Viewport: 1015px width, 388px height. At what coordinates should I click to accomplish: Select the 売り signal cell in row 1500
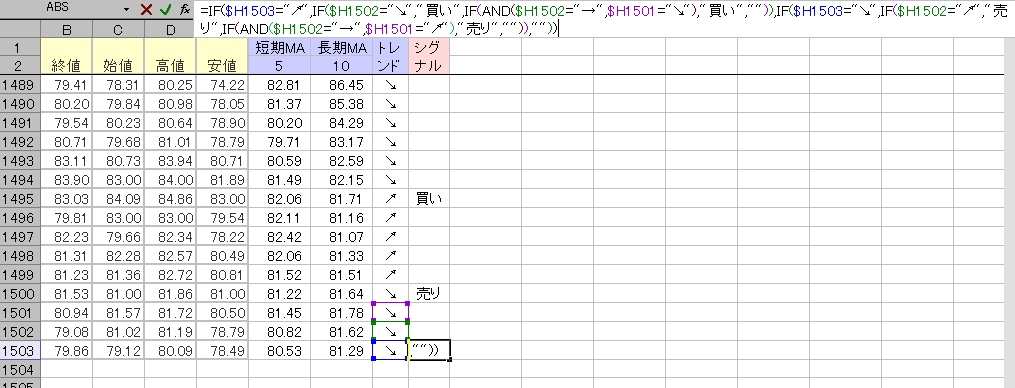429,293
